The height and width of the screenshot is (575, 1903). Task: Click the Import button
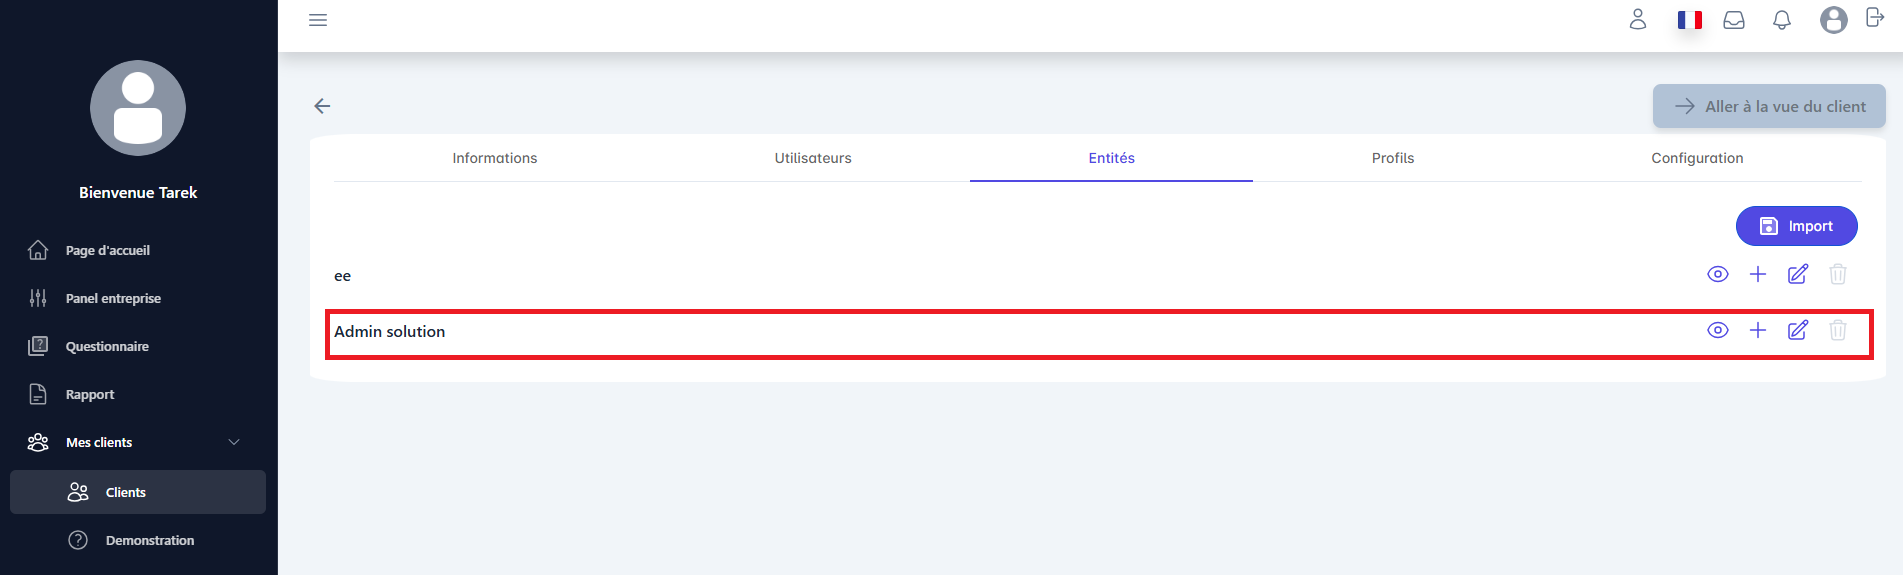click(1796, 226)
